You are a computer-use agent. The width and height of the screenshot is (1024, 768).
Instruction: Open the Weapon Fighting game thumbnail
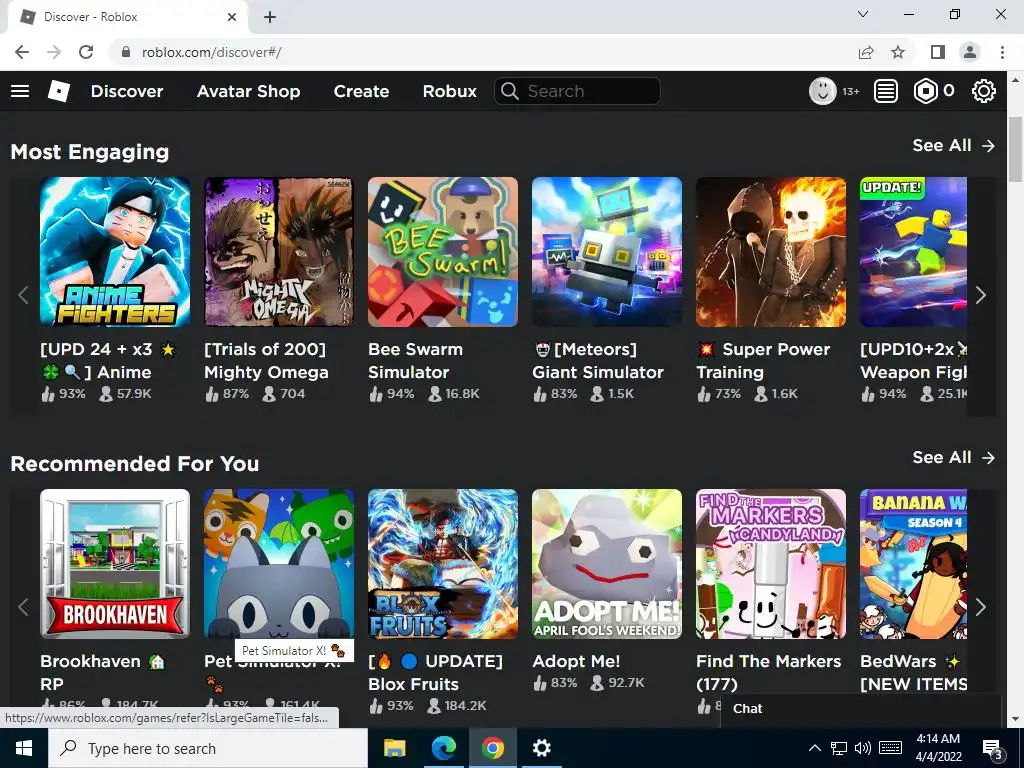coord(913,252)
